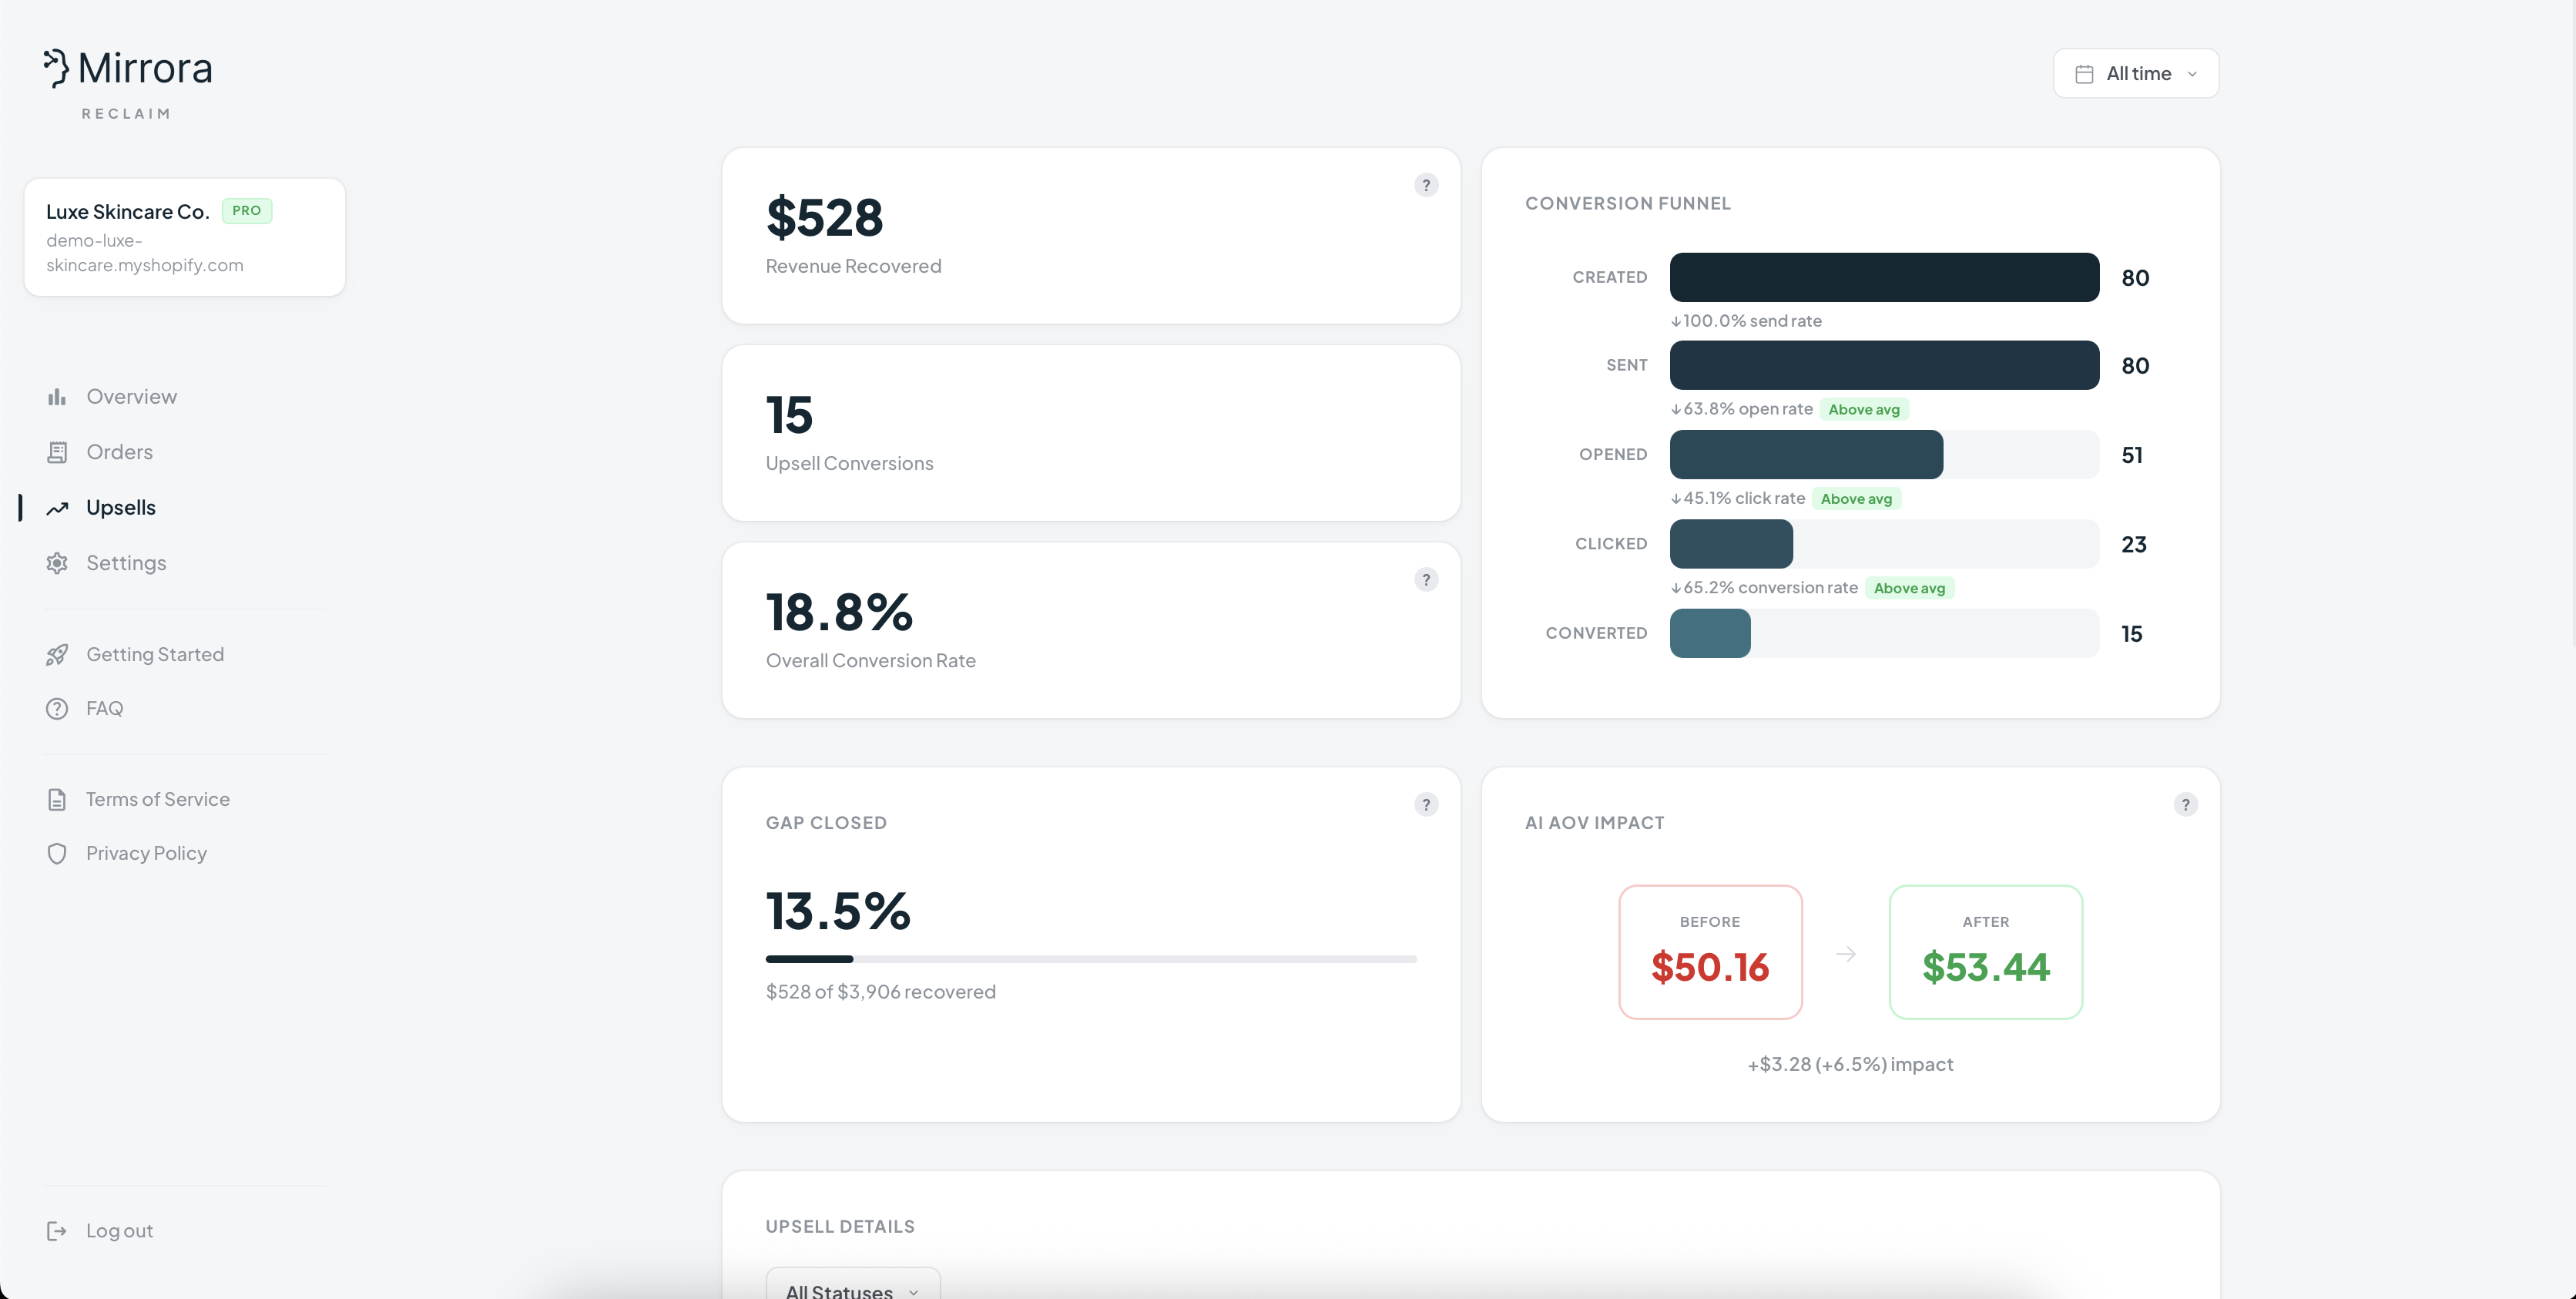
Task: Switch to the Orders section
Action: point(119,451)
